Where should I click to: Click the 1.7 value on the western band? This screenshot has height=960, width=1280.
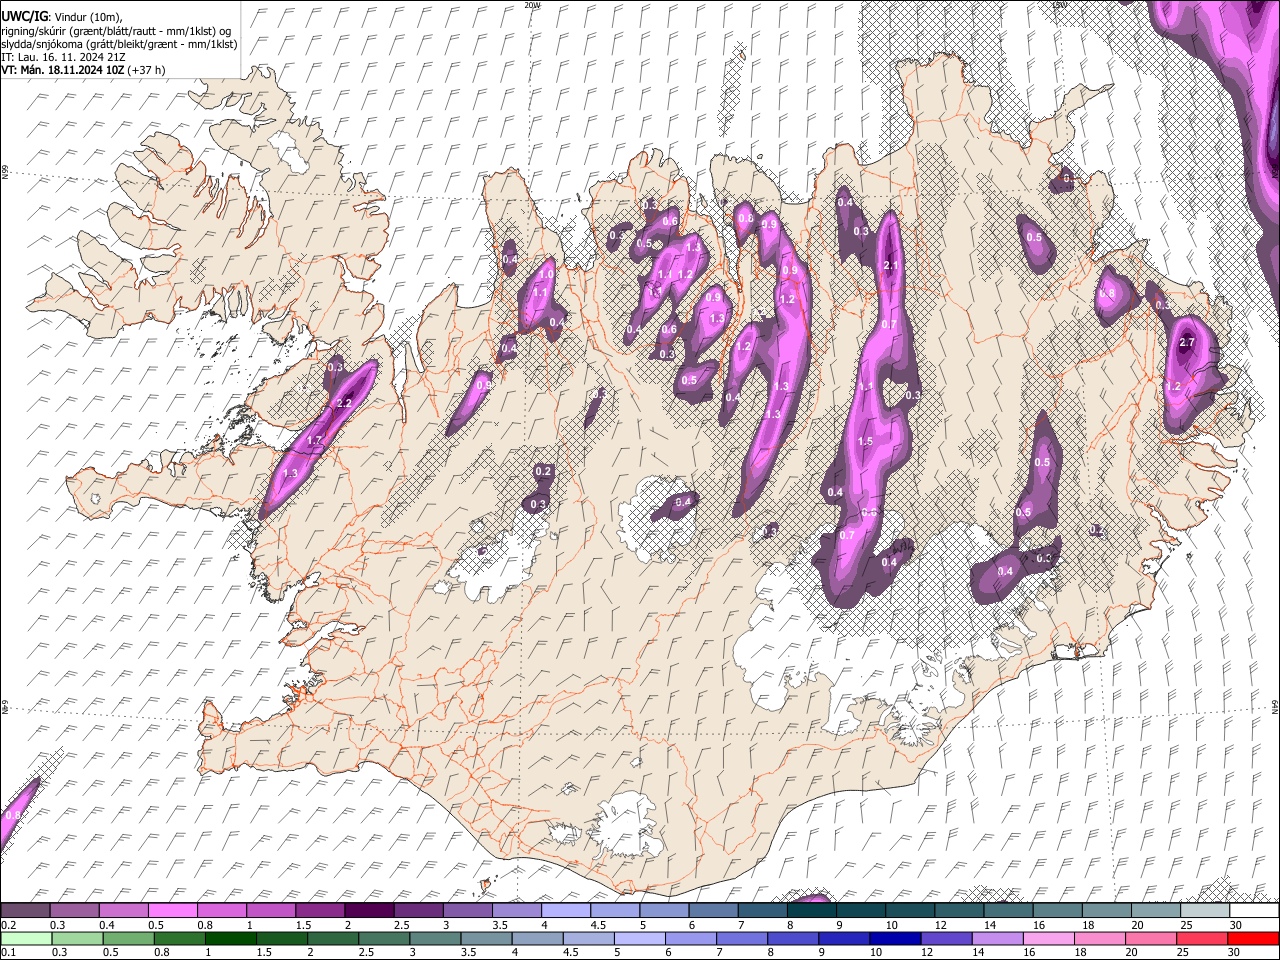coord(314,440)
